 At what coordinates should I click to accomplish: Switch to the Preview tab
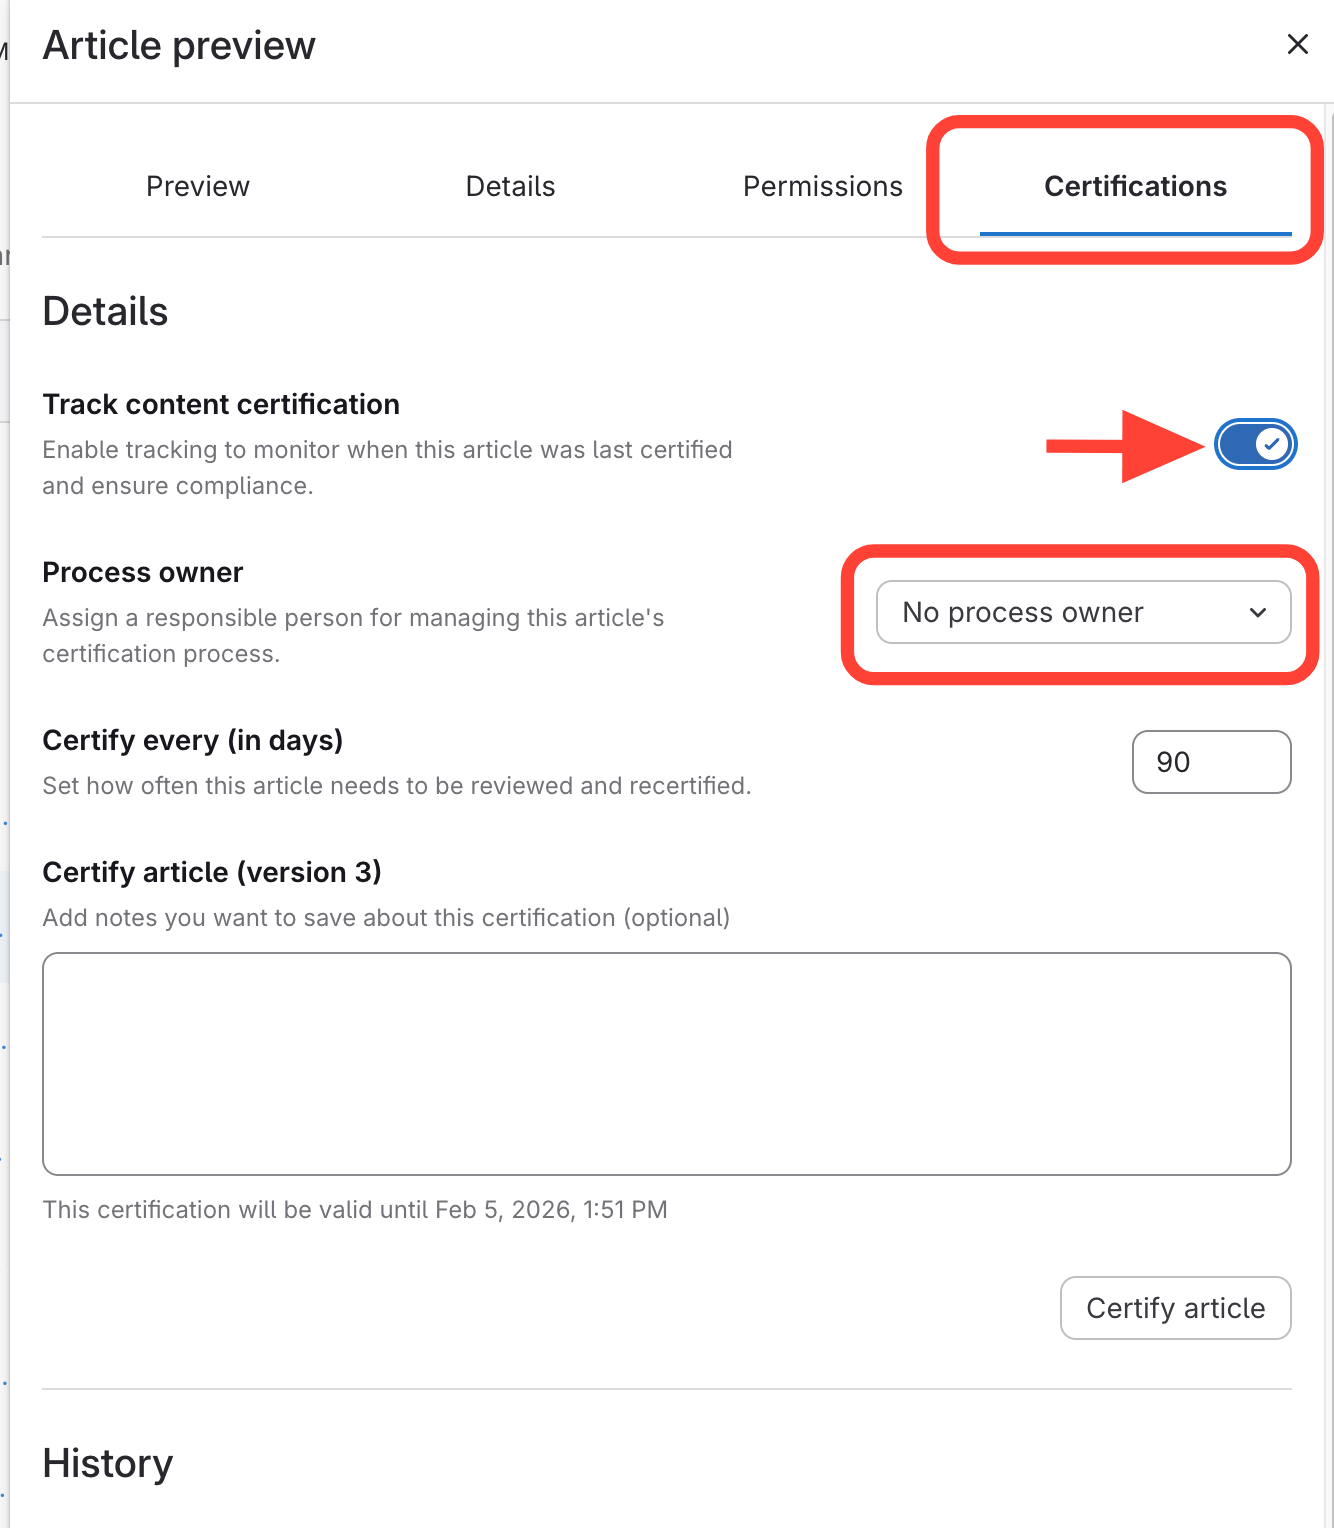tap(198, 187)
